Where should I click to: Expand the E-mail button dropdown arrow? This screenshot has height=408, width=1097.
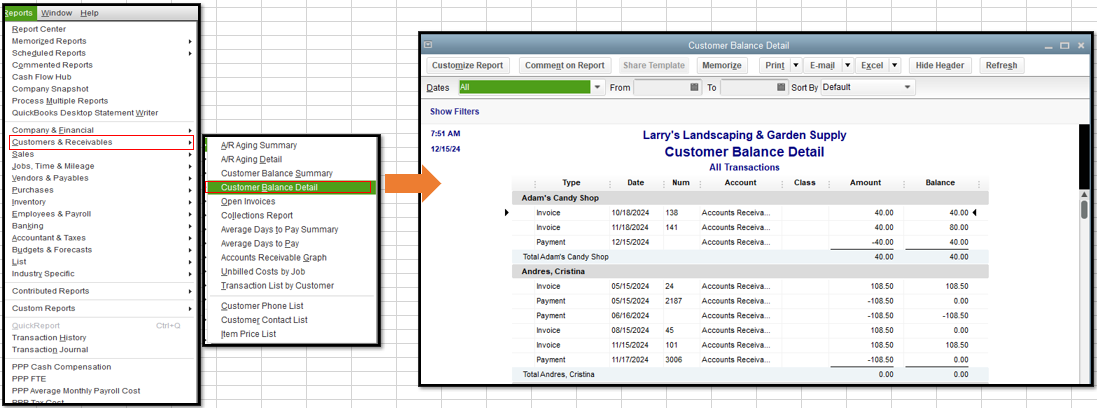point(846,66)
